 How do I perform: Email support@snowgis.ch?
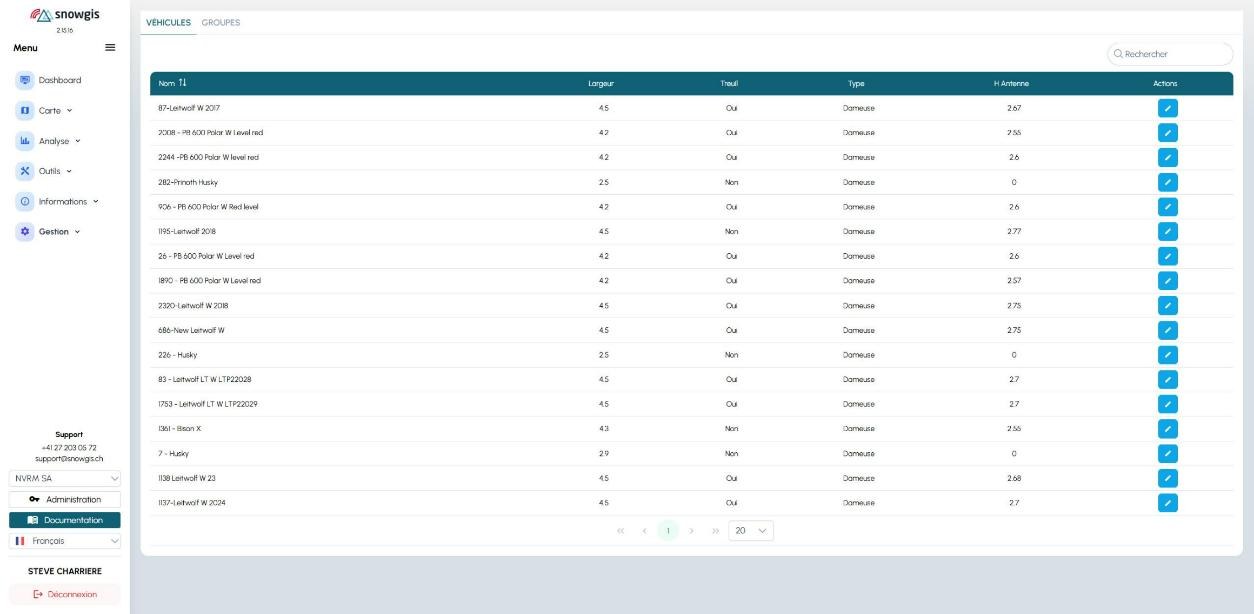(x=69, y=459)
